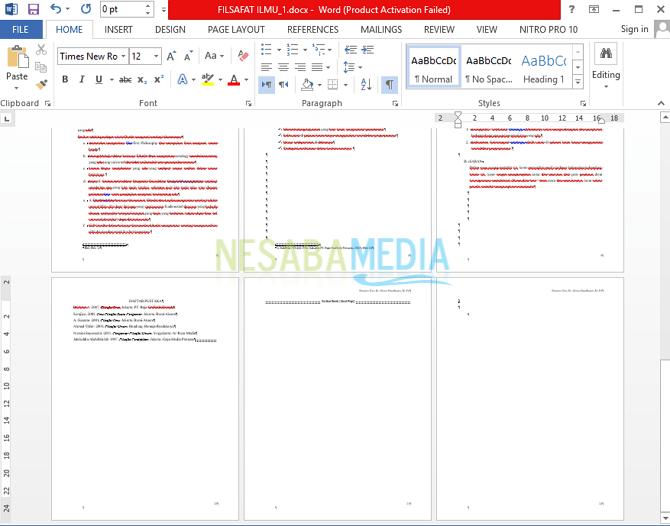Expand underline style options arrow
Viewport: 670px width, 526px height.
click(x=112, y=80)
